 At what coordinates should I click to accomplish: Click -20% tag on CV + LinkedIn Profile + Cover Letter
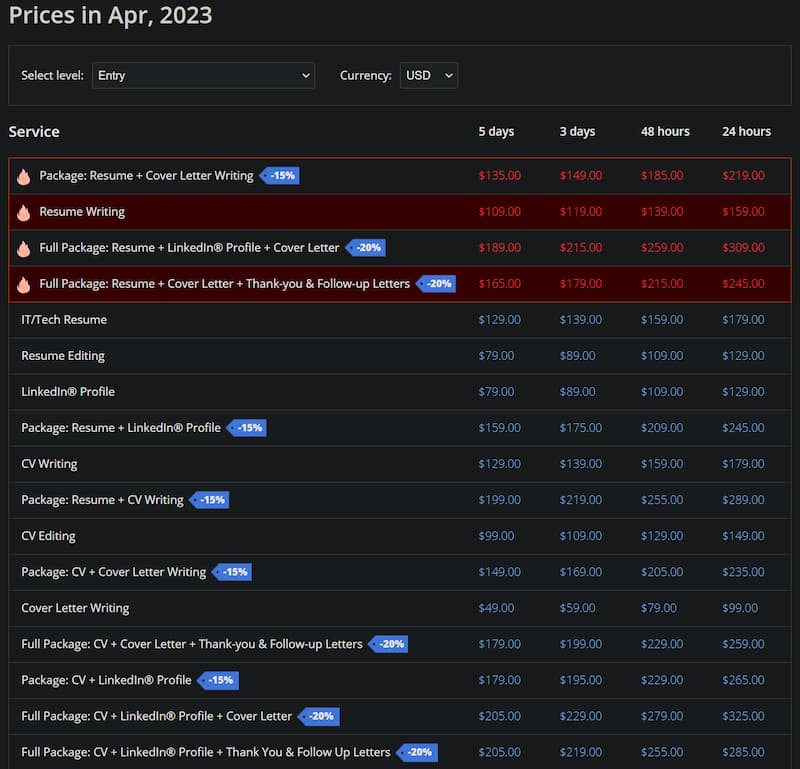(x=319, y=716)
